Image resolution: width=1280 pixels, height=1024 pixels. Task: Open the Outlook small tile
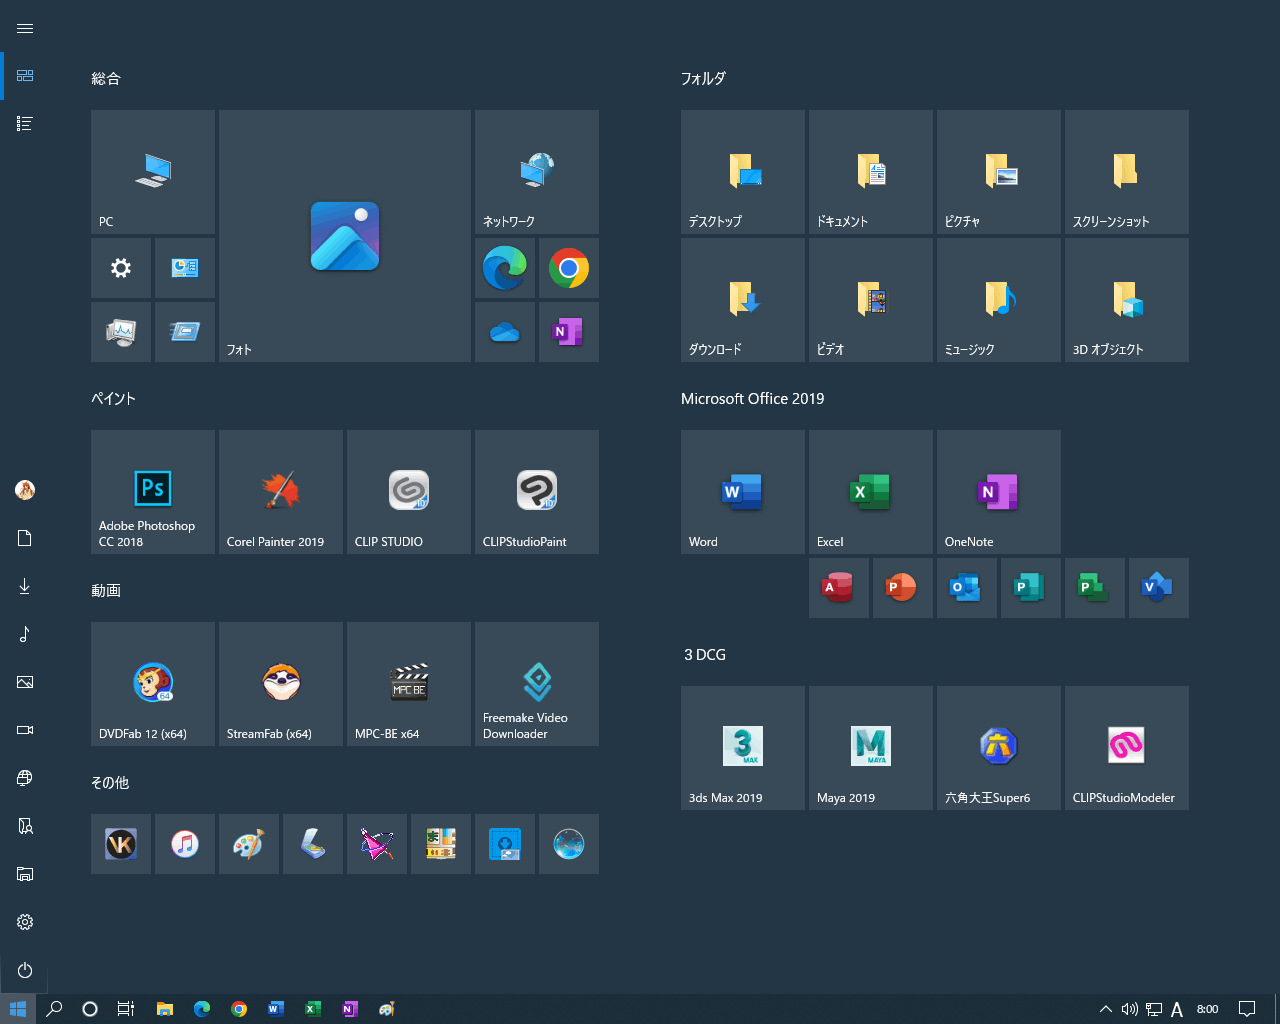[967, 588]
